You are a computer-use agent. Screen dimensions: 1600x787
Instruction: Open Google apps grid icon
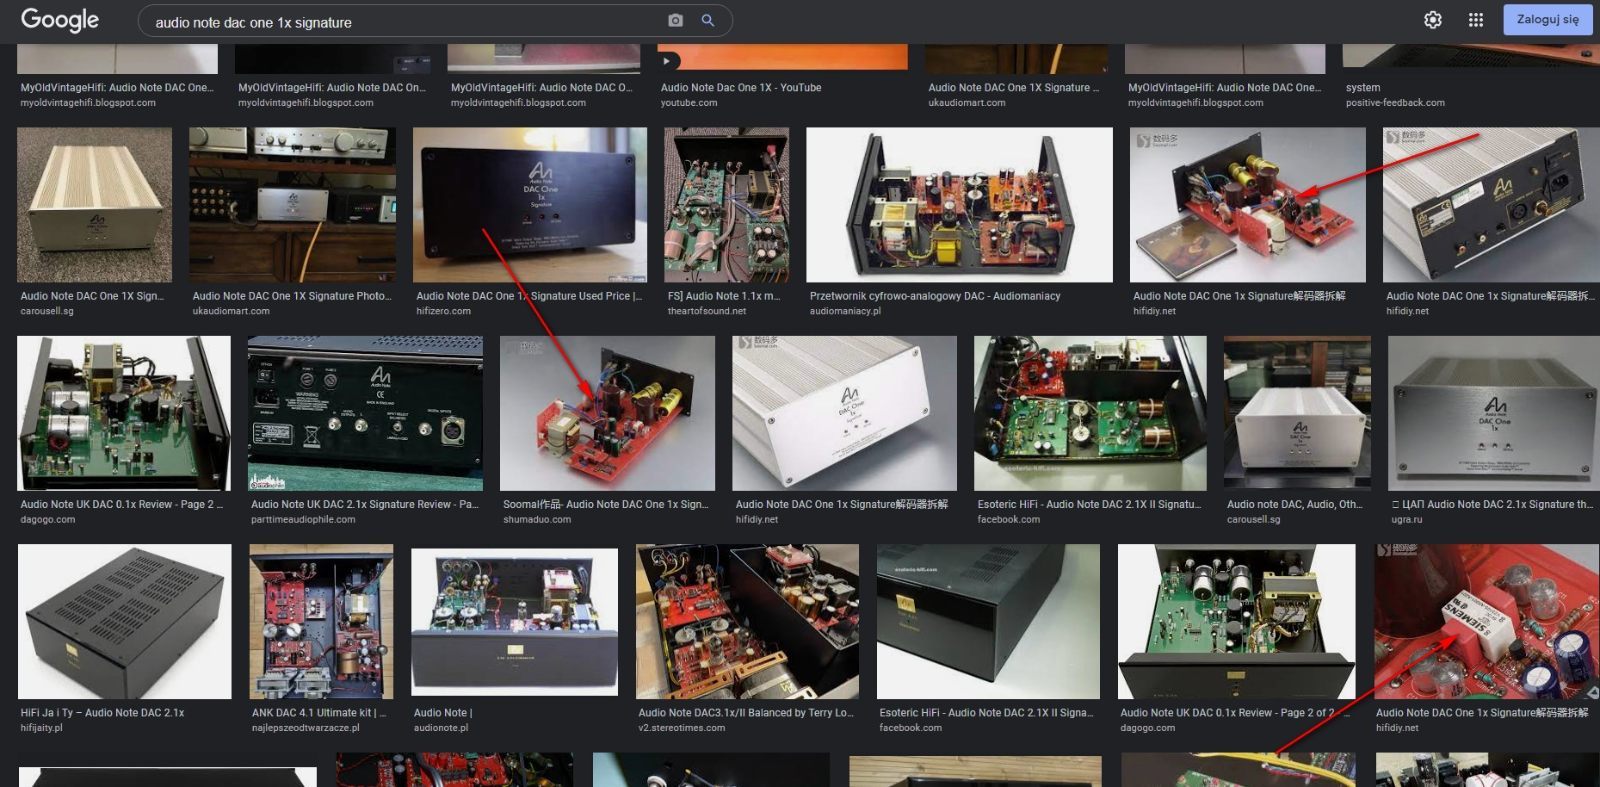click(1476, 20)
